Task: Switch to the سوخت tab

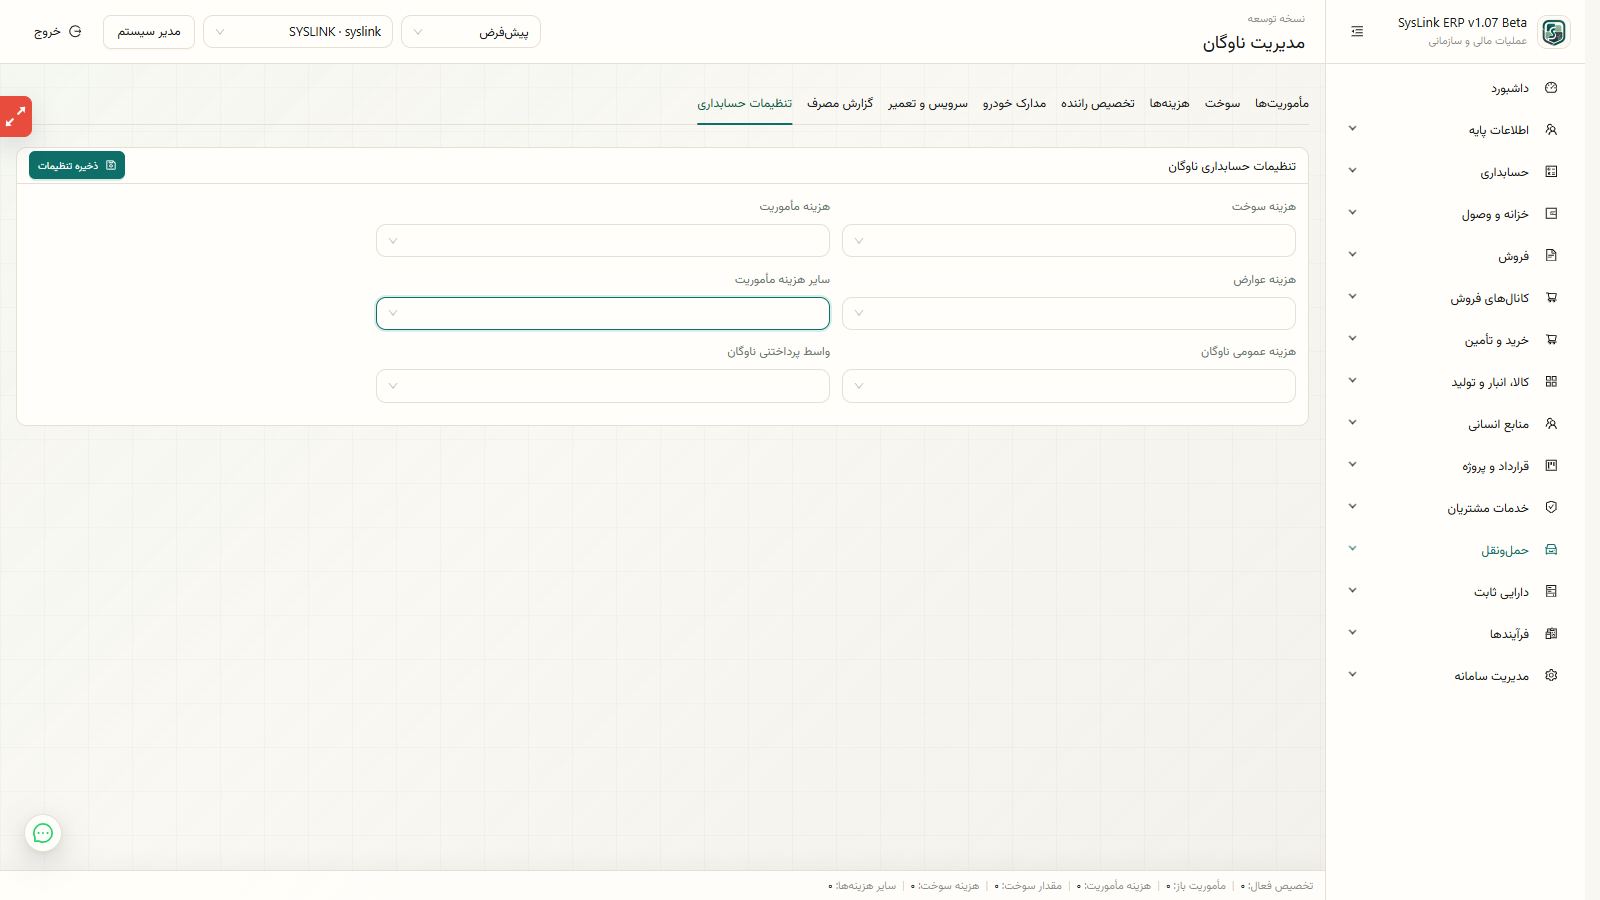Action: click(x=1222, y=103)
